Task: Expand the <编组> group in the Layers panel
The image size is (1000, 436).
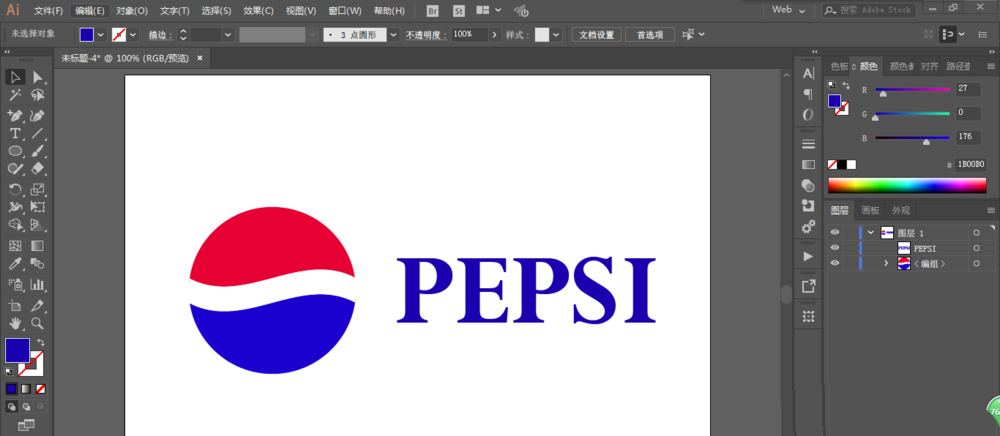Action: click(886, 263)
